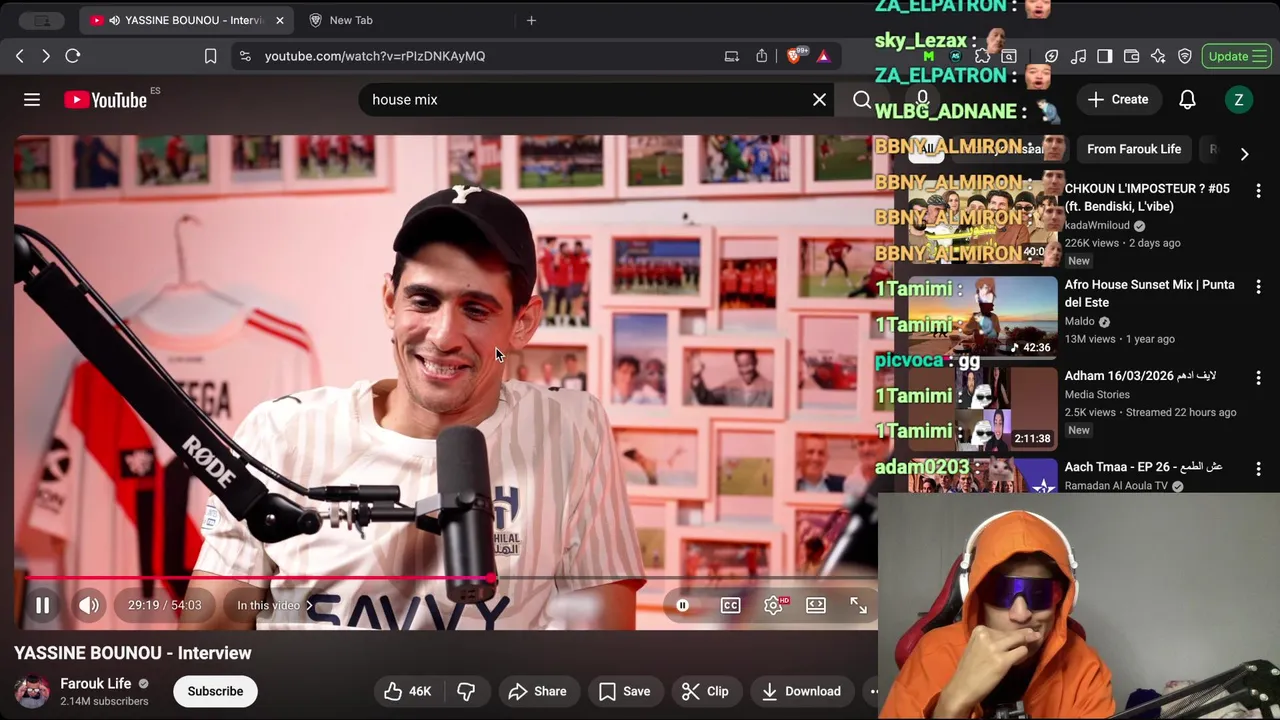The height and width of the screenshot is (720, 1280).
Task: Subscribe to Farouk Life
Action: pos(215,691)
